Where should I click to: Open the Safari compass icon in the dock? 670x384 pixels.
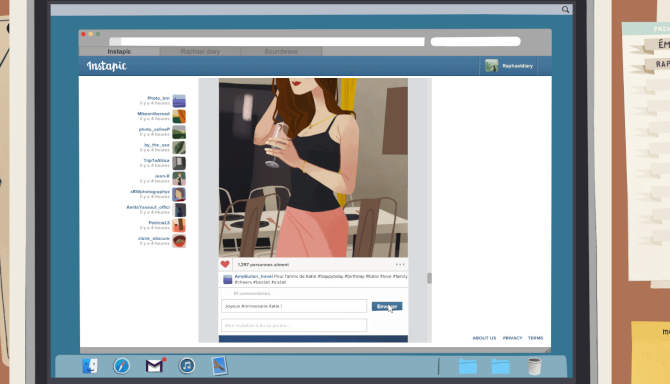[122, 366]
